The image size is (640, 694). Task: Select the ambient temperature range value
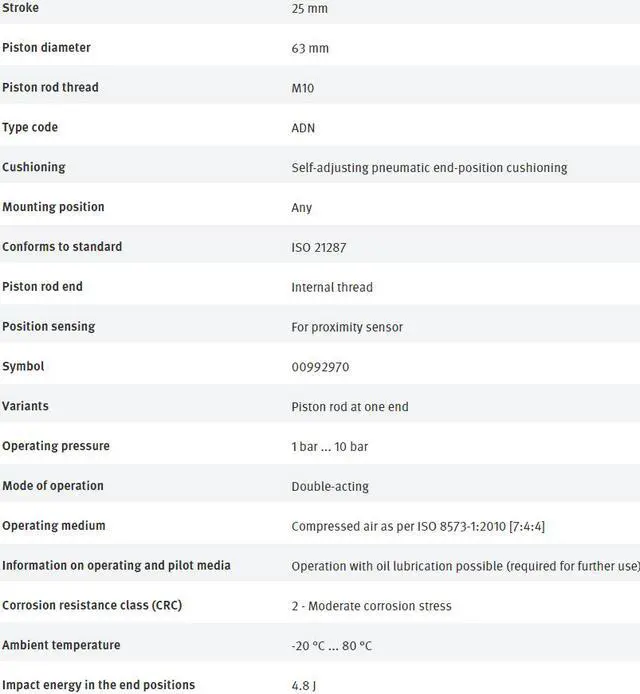332,646
